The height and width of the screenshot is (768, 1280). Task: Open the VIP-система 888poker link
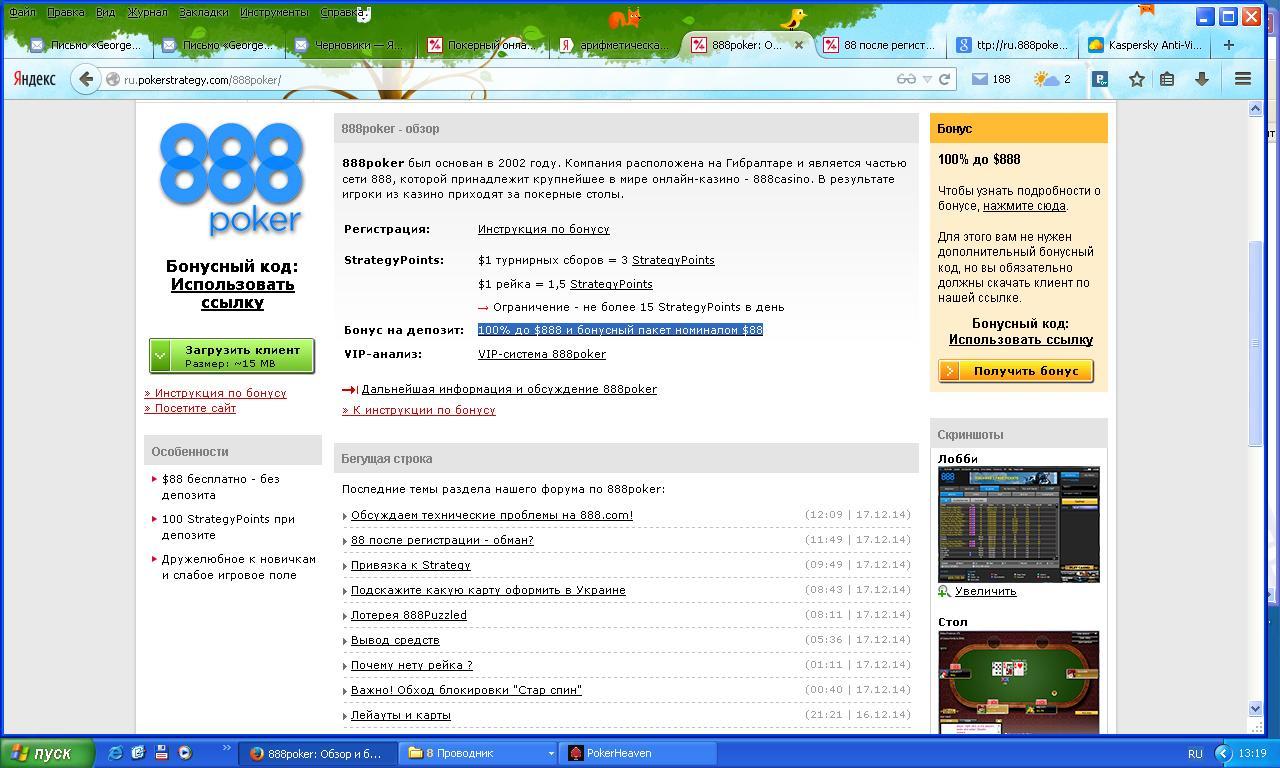[x=542, y=354]
